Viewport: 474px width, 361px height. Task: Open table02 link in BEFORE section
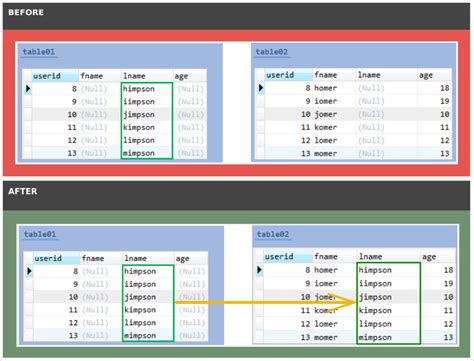click(272, 52)
